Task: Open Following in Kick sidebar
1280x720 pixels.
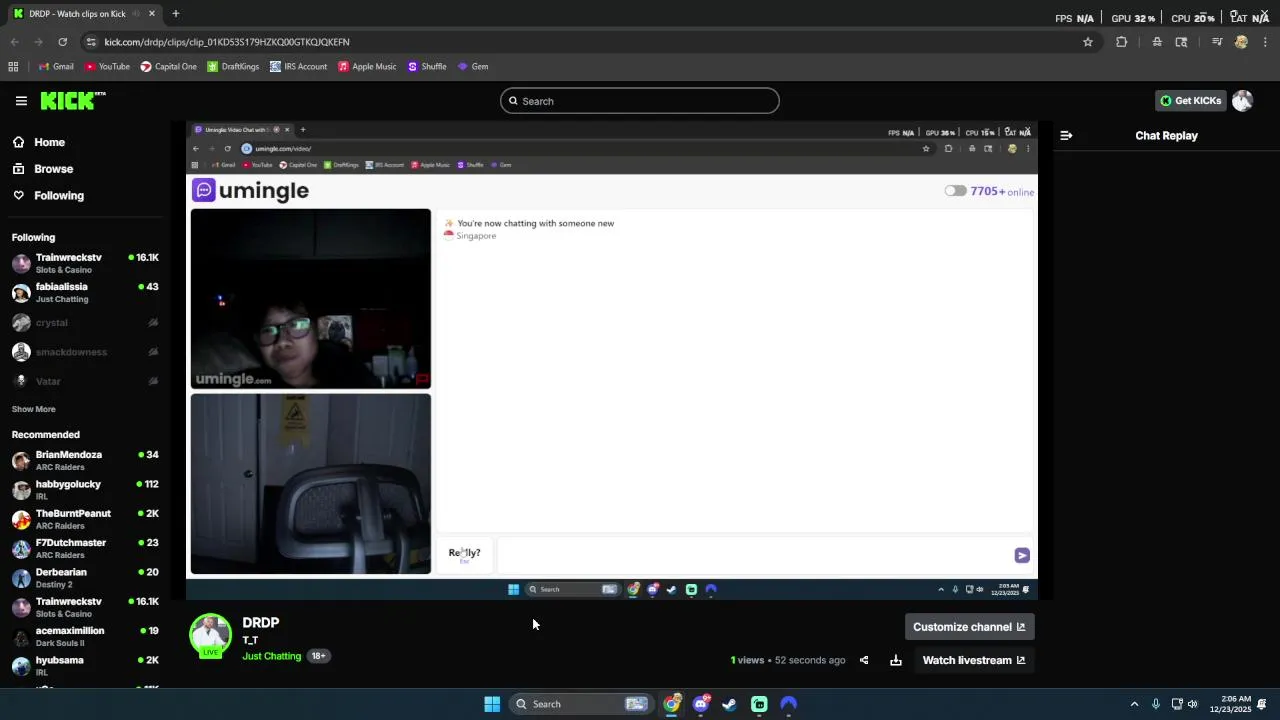Action: (x=58, y=196)
